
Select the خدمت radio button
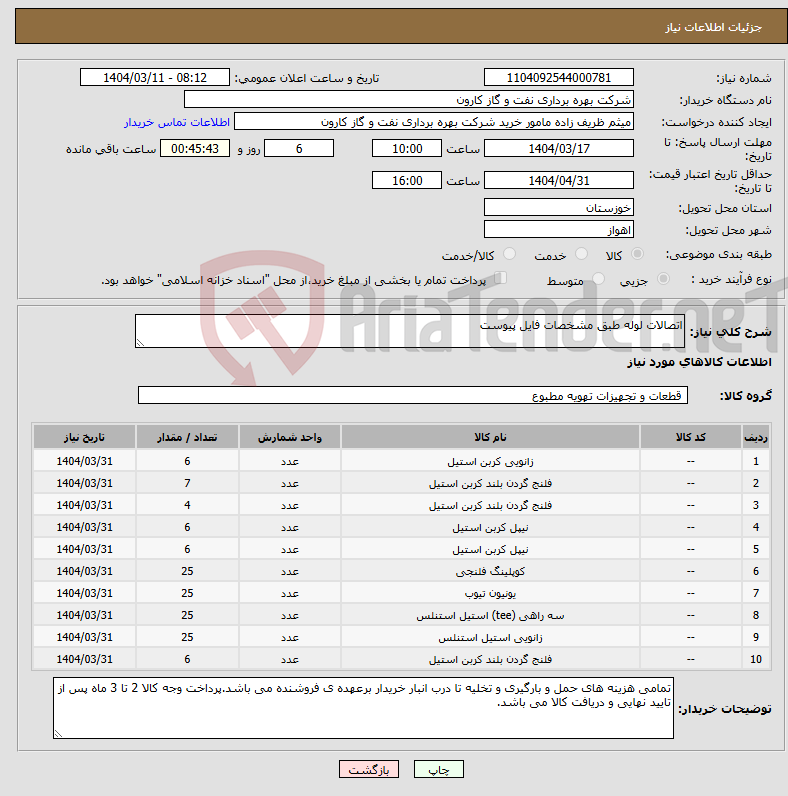pyautogui.click(x=581, y=254)
